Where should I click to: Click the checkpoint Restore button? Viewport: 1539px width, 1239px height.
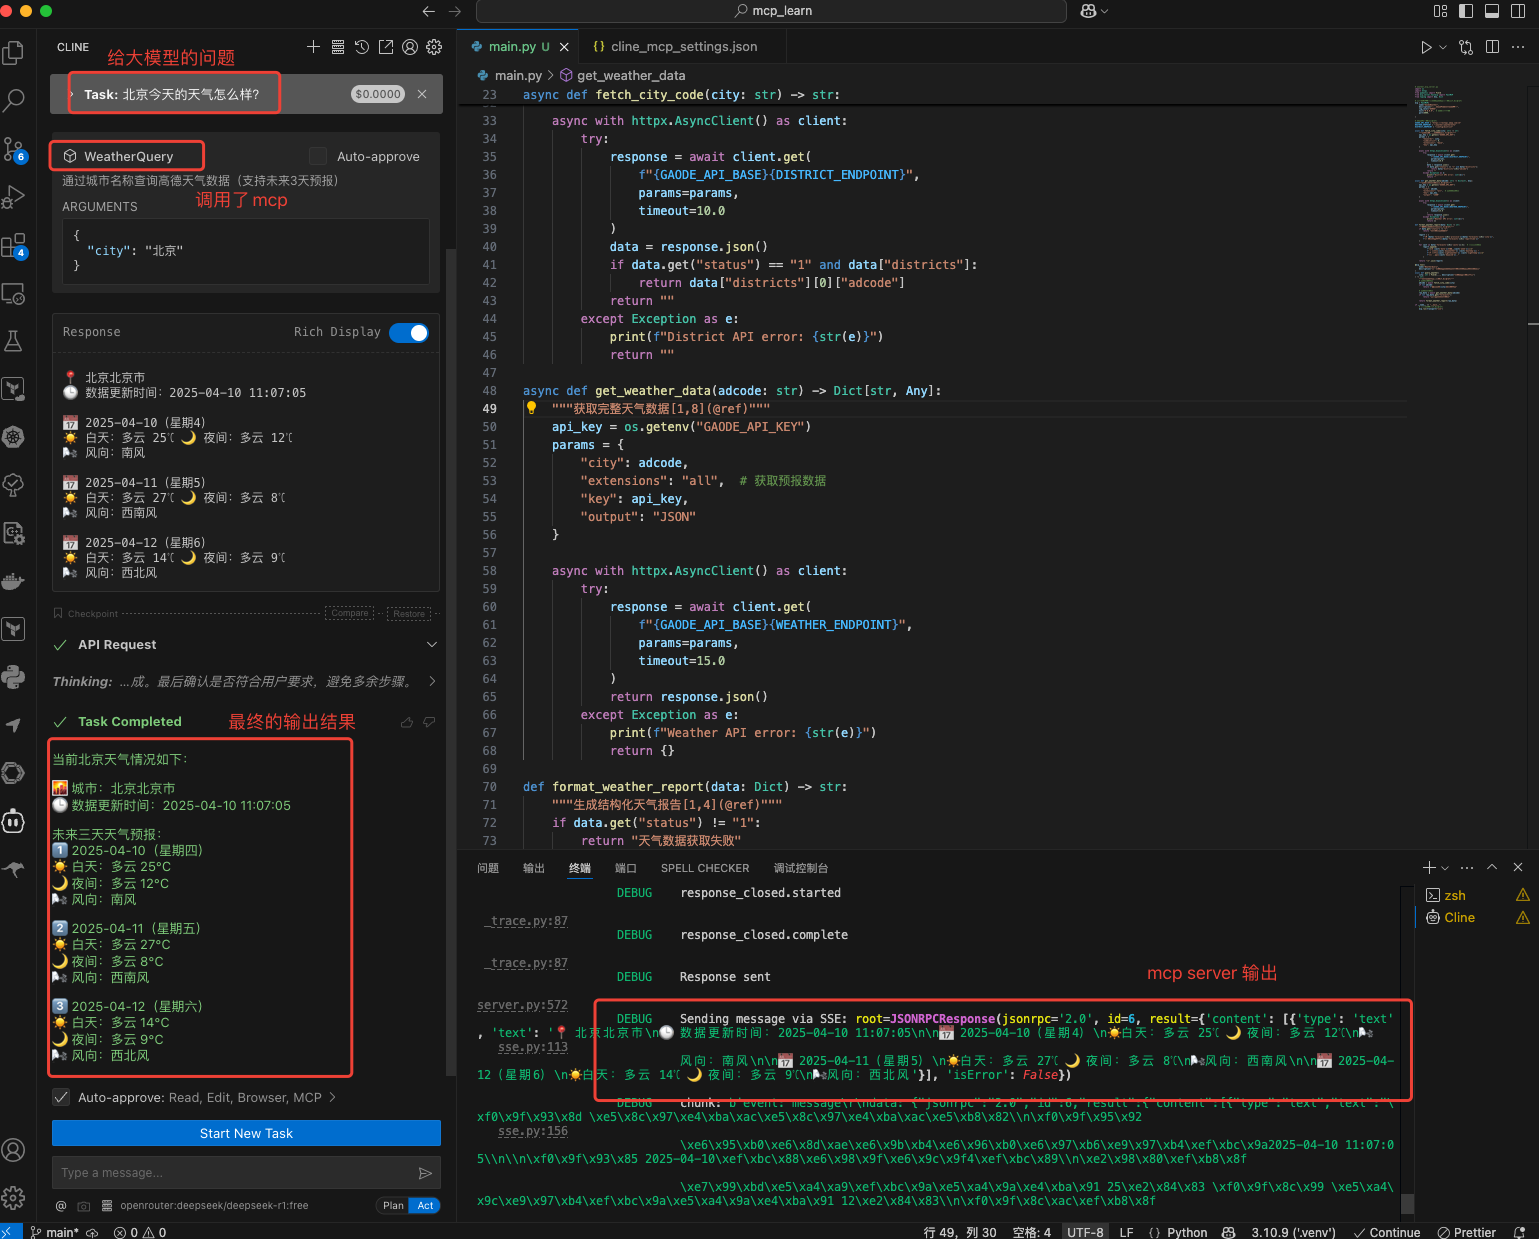409,613
